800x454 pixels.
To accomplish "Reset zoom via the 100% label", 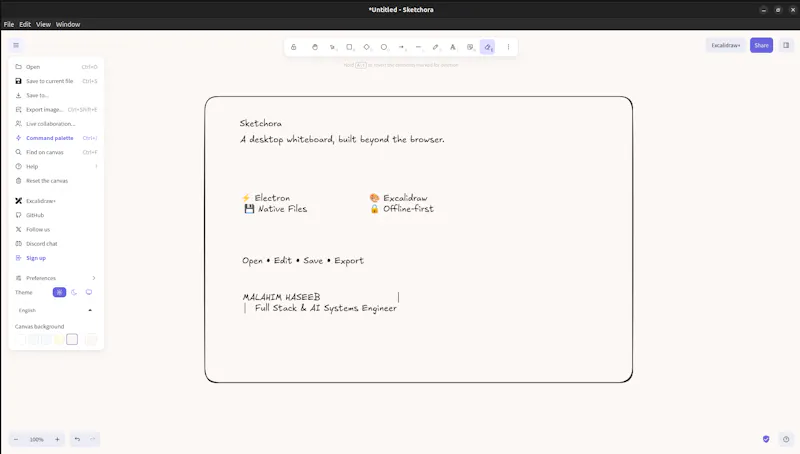I will pos(36,439).
